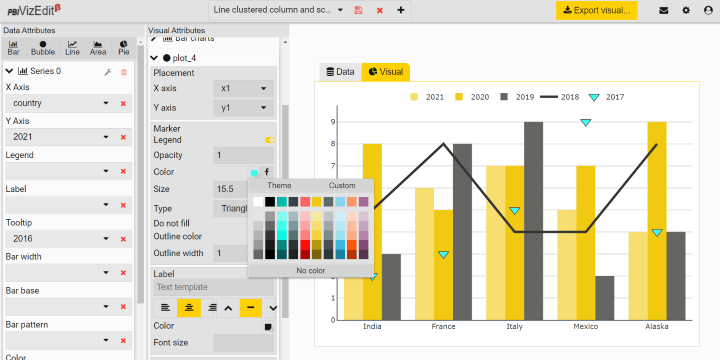Screen dimensions: 728x360
Task: Pick the white swatch in top row
Action: [x=258, y=202]
